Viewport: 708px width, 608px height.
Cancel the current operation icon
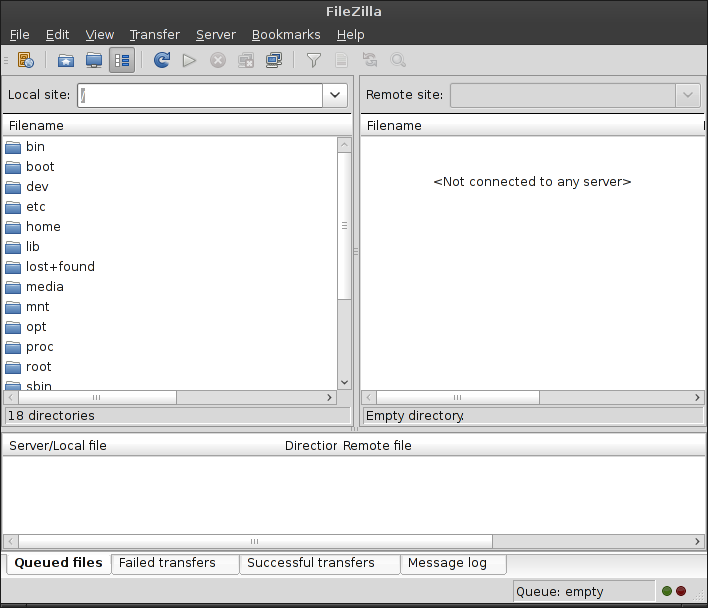218,60
